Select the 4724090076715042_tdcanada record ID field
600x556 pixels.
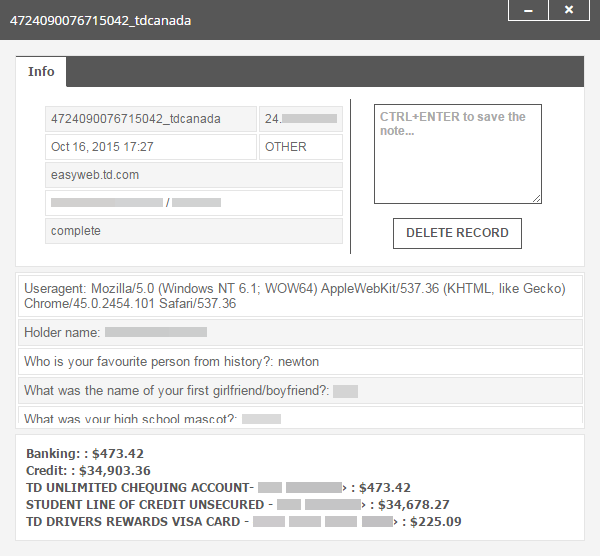click(x=151, y=119)
